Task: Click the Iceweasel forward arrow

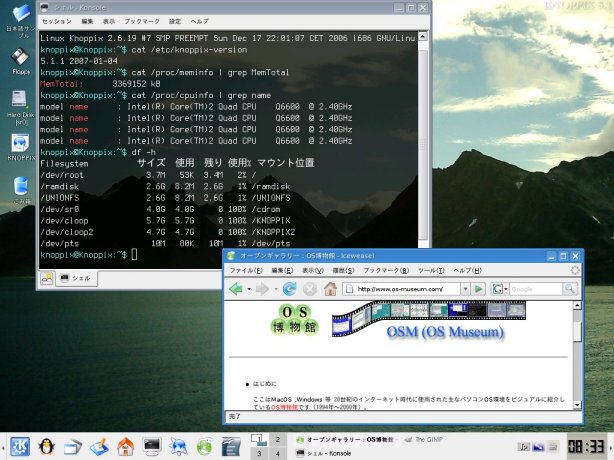Action: coord(262,289)
